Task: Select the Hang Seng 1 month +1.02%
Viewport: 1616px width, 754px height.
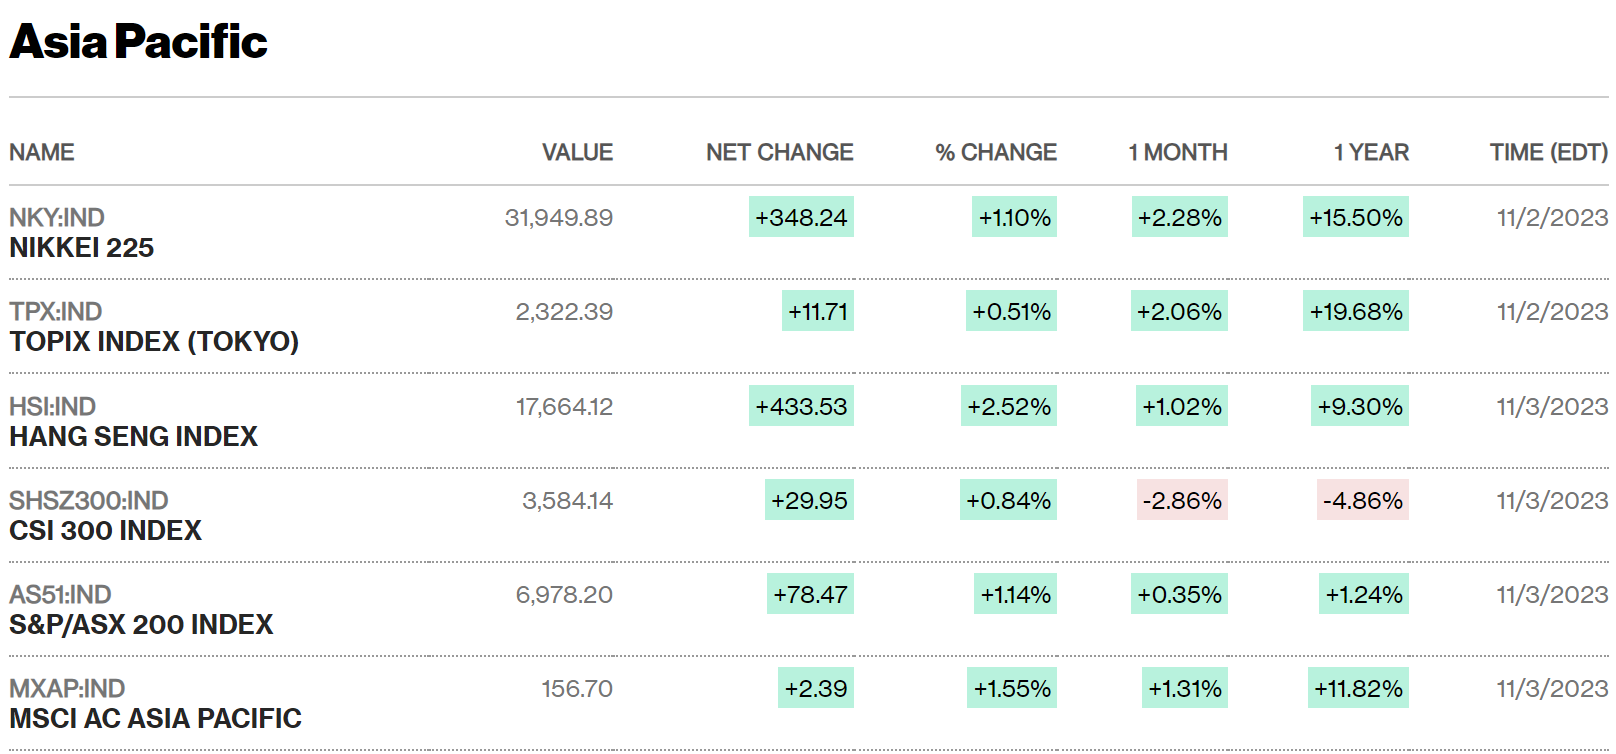Action: click(x=1182, y=407)
